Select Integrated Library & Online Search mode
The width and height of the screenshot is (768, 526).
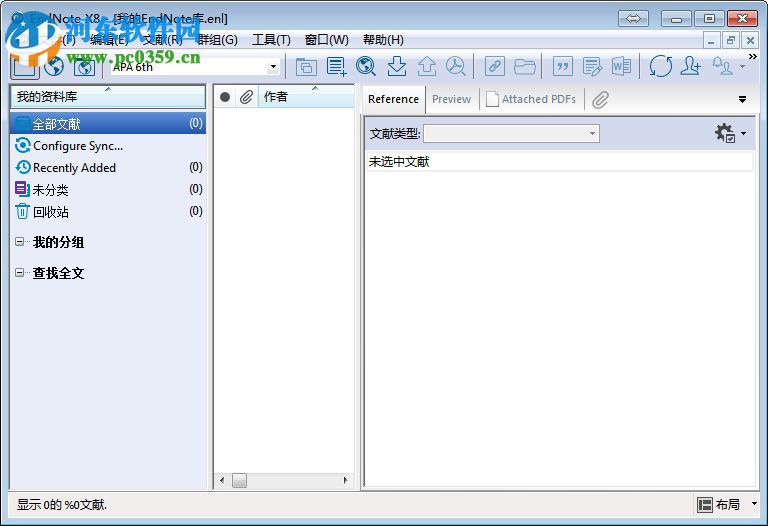tap(84, 67)
